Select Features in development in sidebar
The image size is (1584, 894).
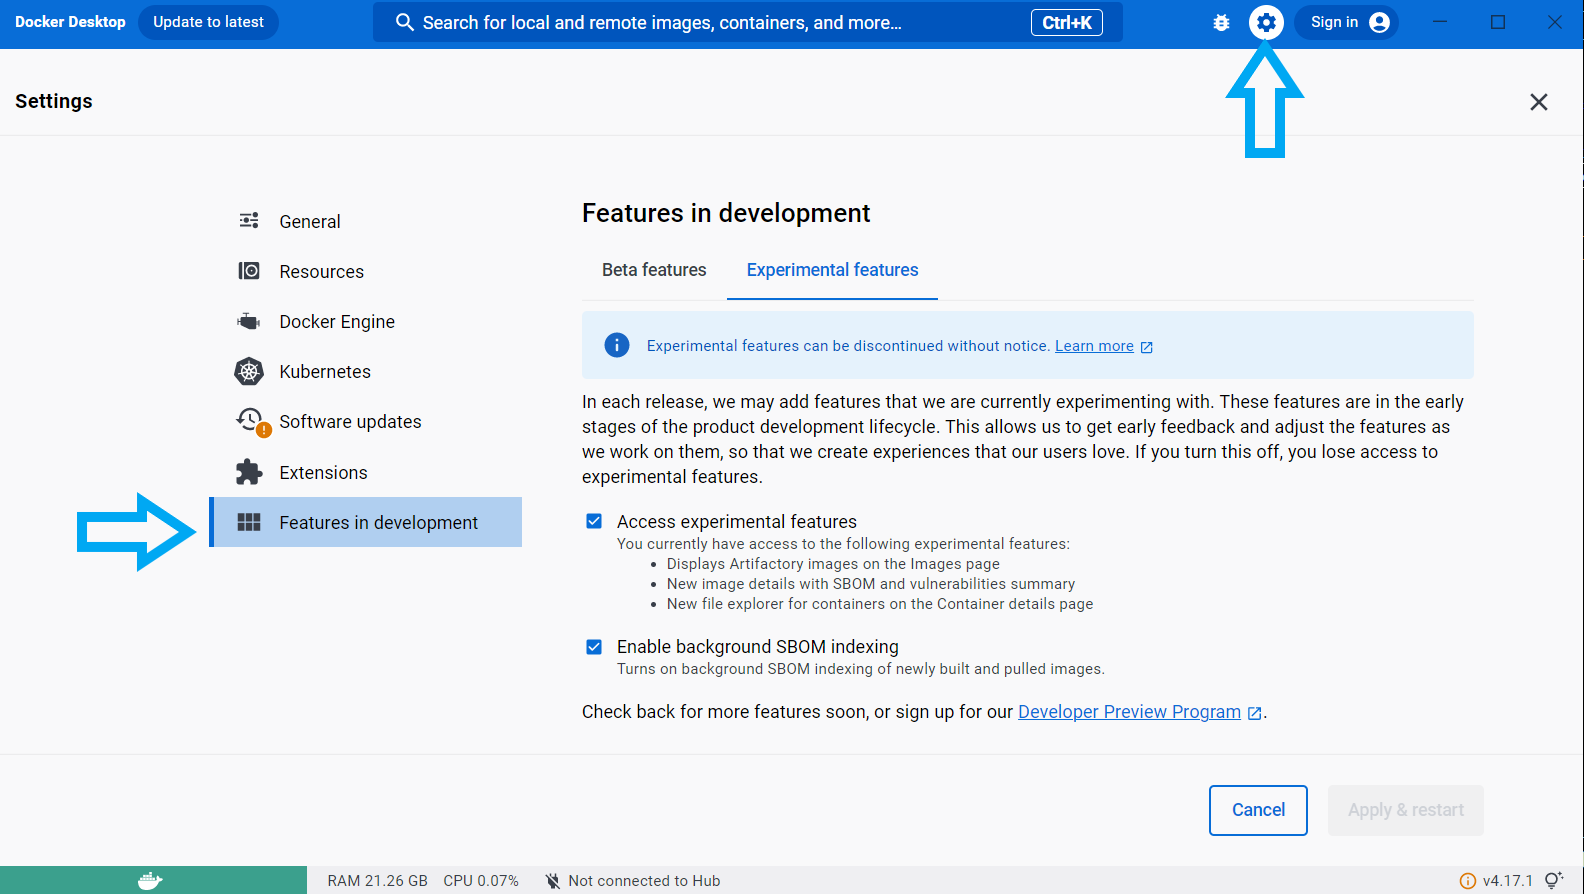coord(366,522)
